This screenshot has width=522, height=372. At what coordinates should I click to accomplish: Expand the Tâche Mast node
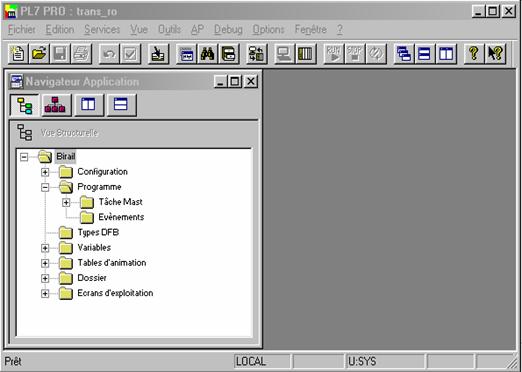pyautogui.click(x=66, y=202)
